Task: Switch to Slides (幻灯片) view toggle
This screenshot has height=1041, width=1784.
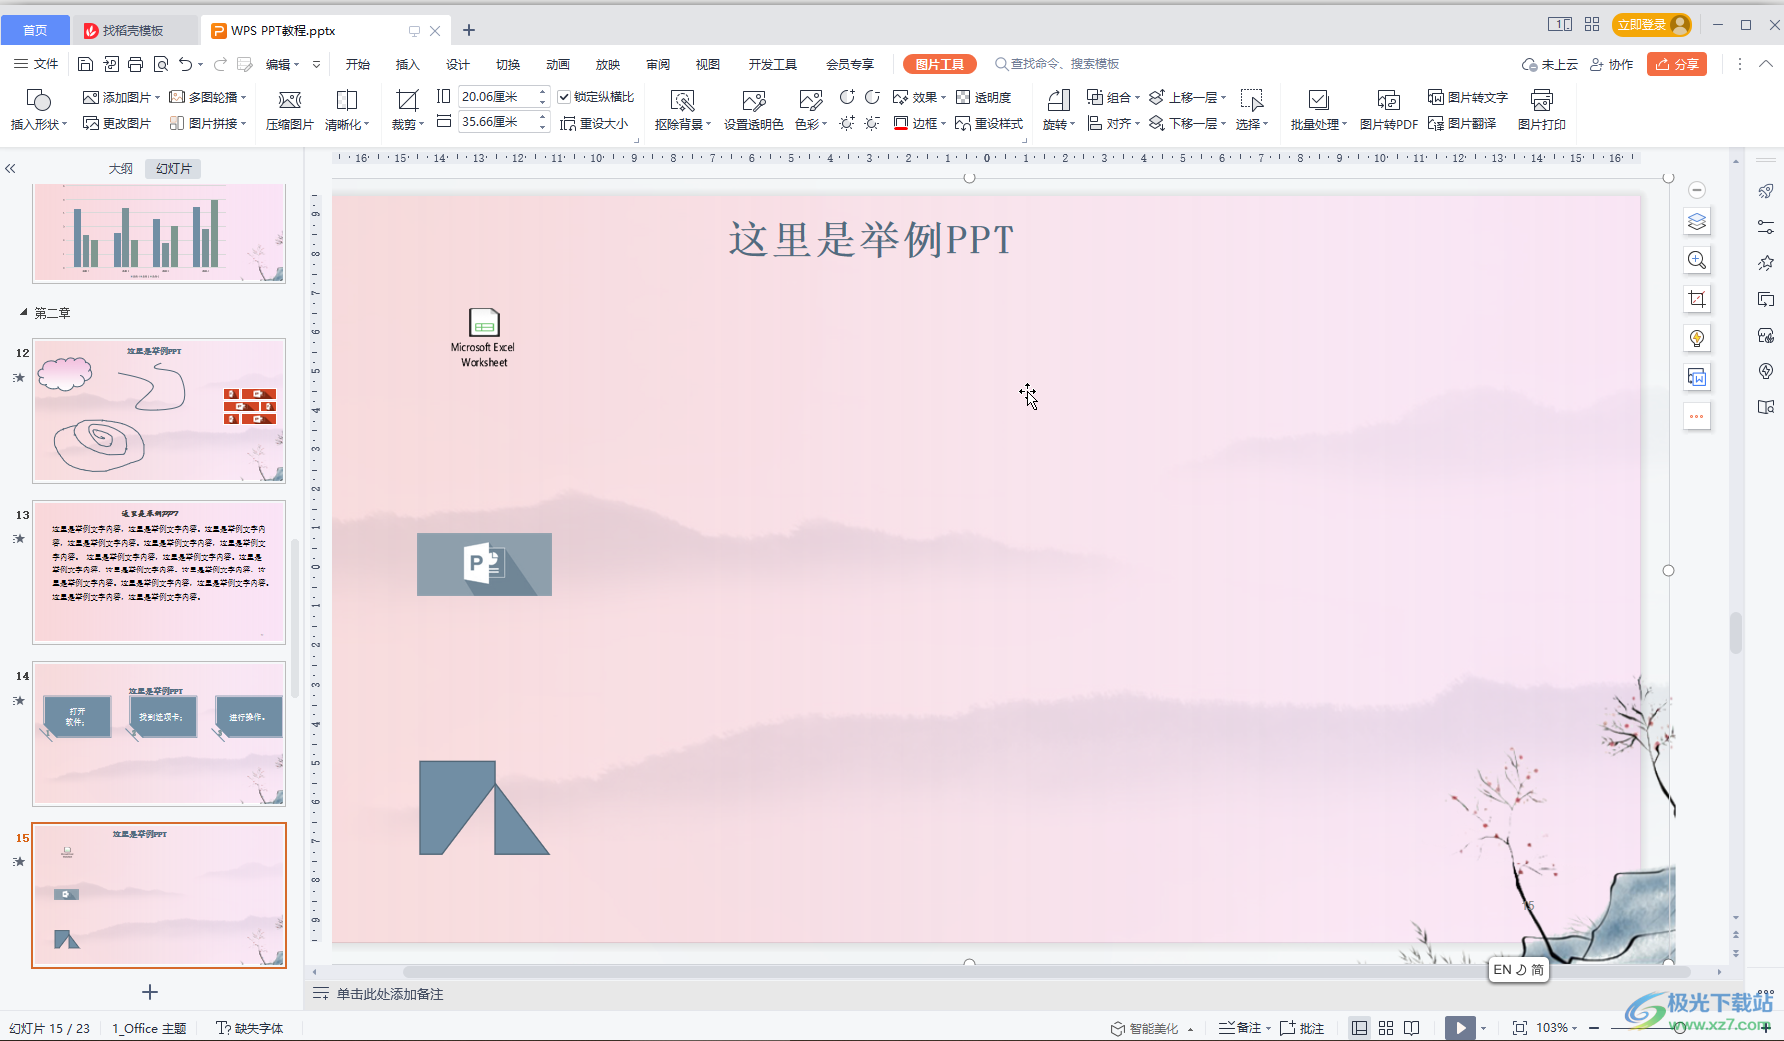Action: (x=173, y=169)
